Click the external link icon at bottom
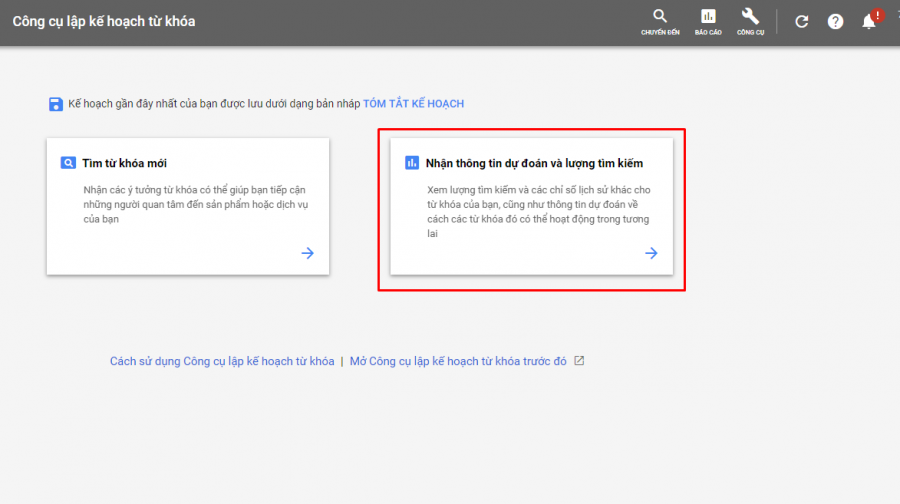 click(578, 361)
